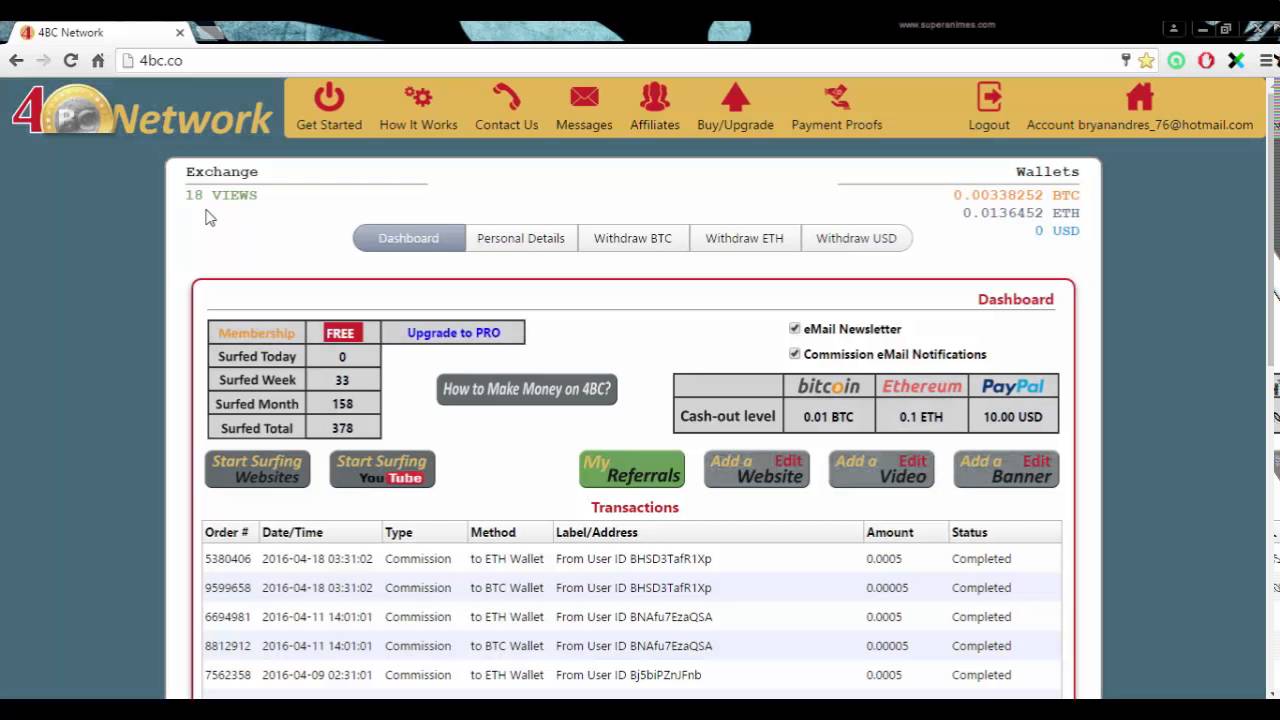Switch to Personal Details tab
This screenshot has height=720, width=1280.
click(521, 238)
